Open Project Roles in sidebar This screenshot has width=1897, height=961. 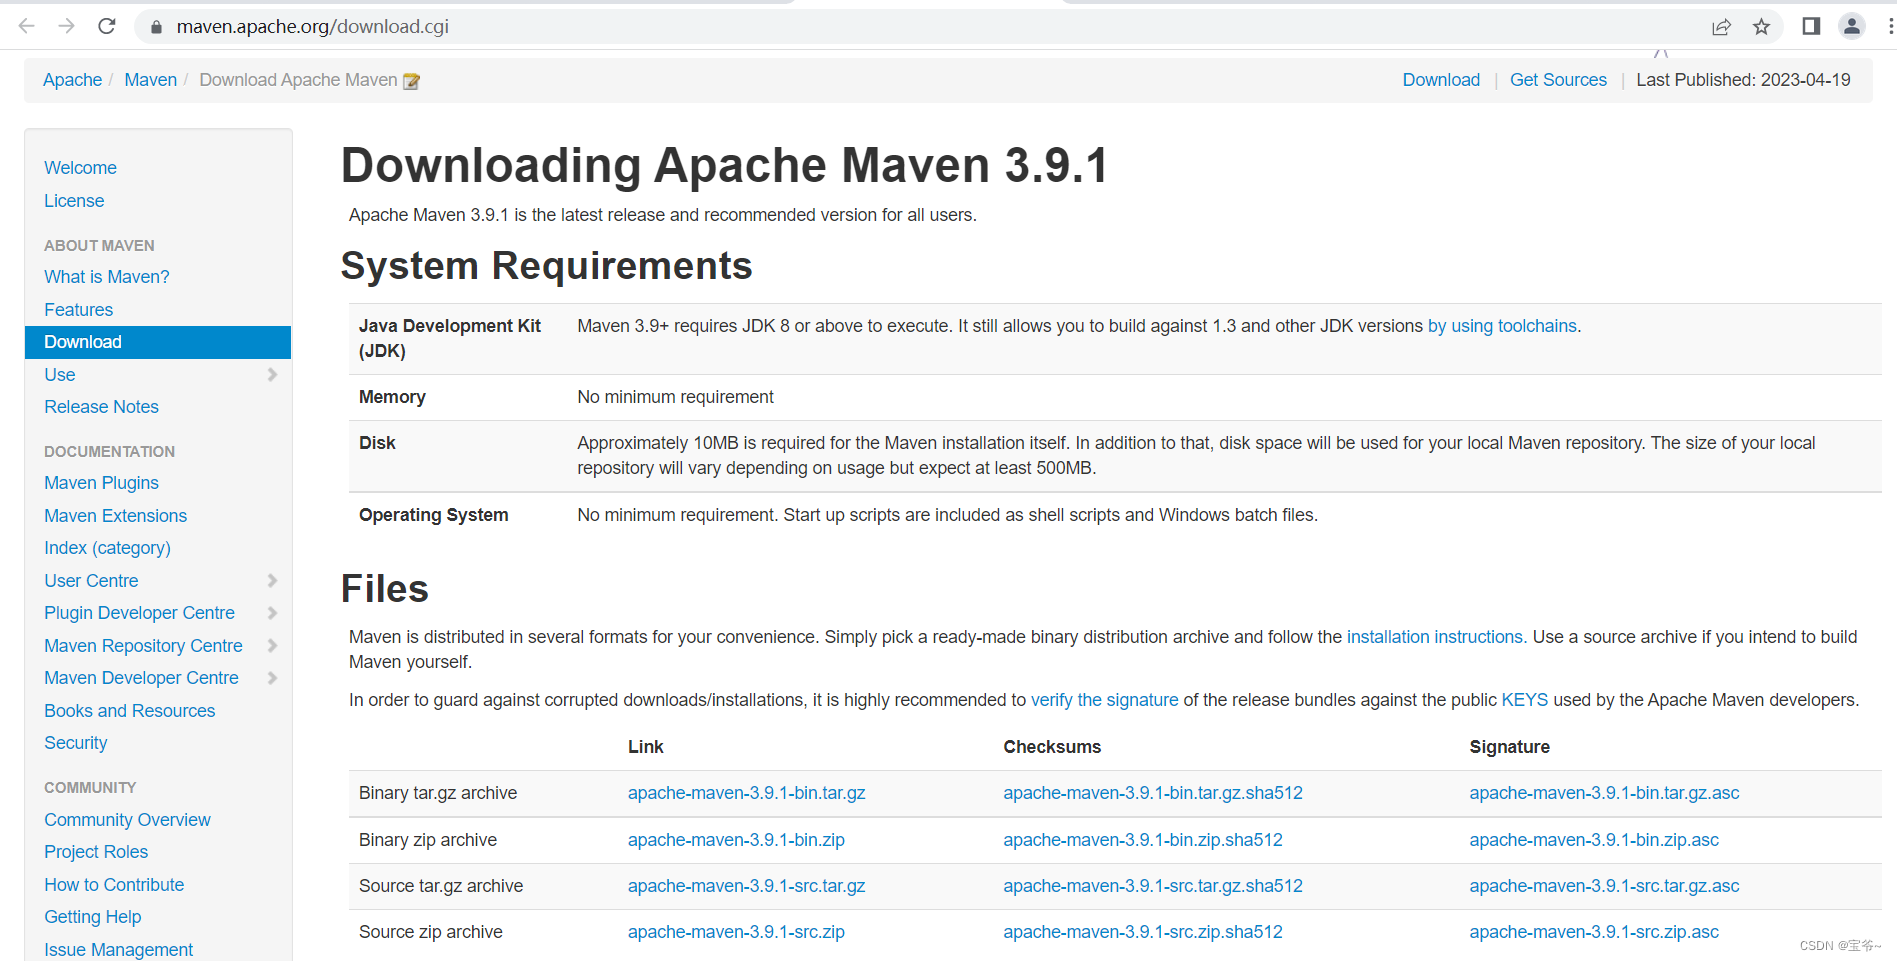pos(96,852)
